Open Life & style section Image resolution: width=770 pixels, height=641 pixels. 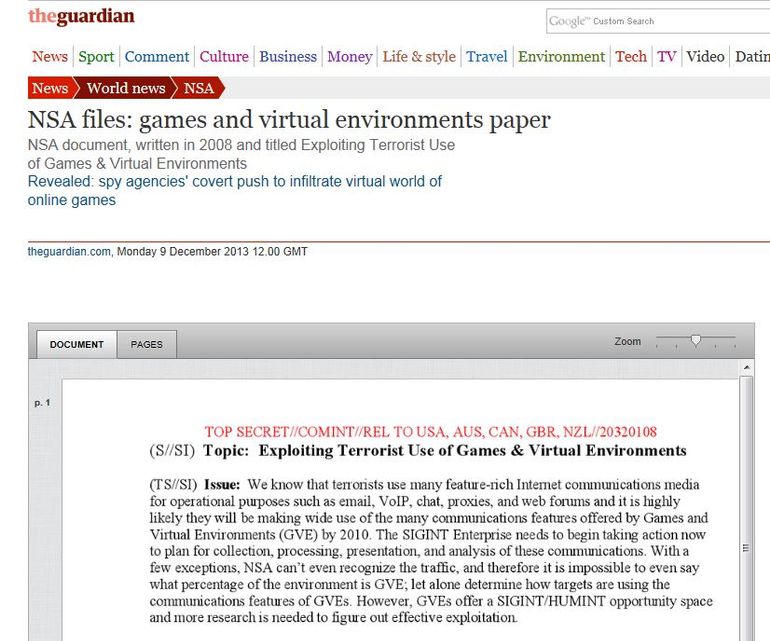click(x=419, y=57)
